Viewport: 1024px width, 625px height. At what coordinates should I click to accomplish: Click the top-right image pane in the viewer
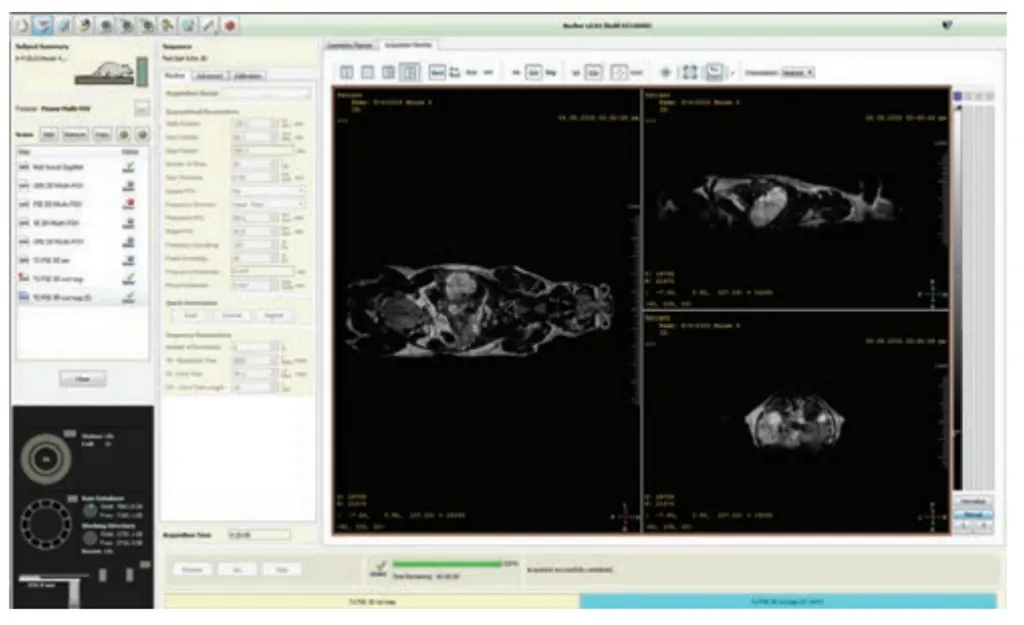coord(796,199)
